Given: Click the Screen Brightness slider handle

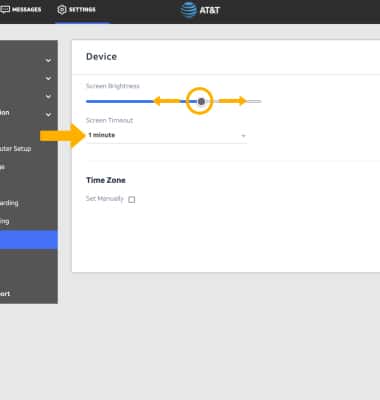Looking at the screenshot, I should point(201,101).
